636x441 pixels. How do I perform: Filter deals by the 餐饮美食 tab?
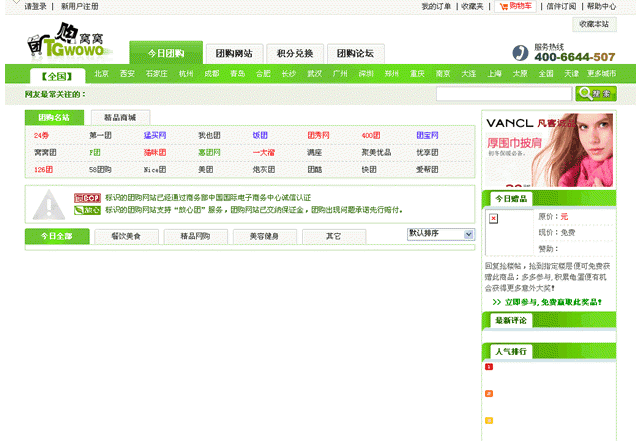click(126, 236)
